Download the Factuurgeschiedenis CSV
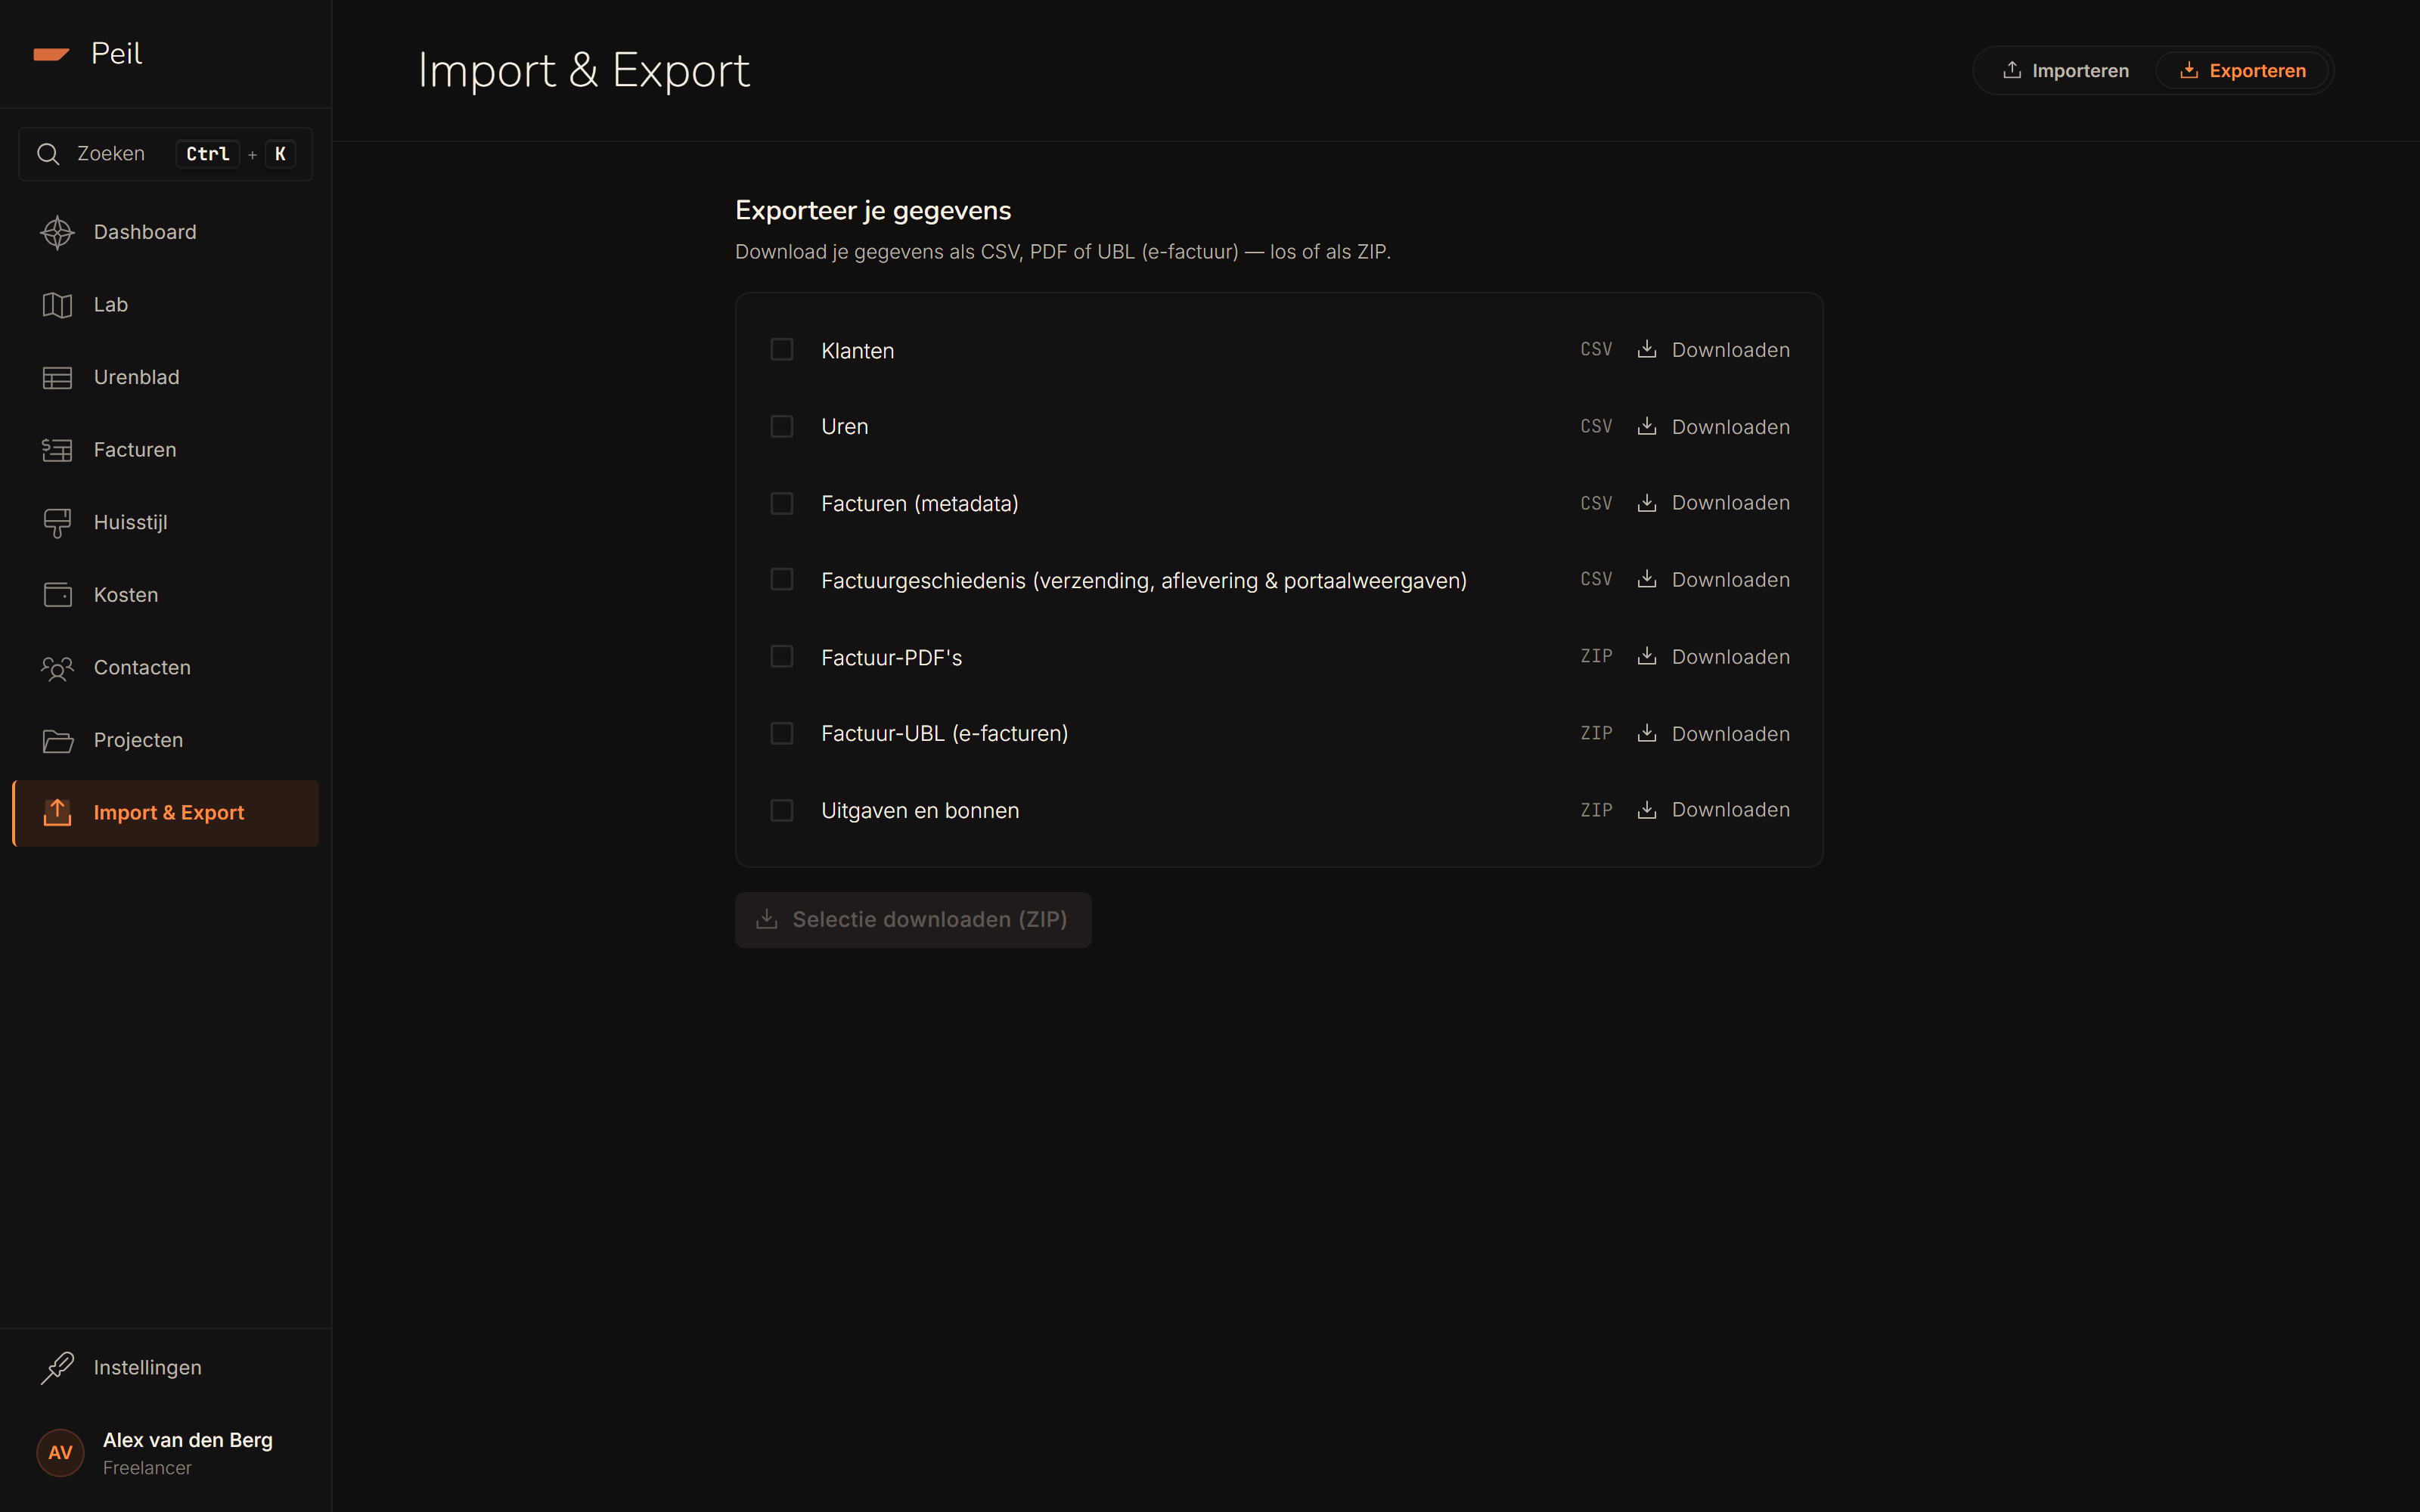 (x=1713, y=580)
